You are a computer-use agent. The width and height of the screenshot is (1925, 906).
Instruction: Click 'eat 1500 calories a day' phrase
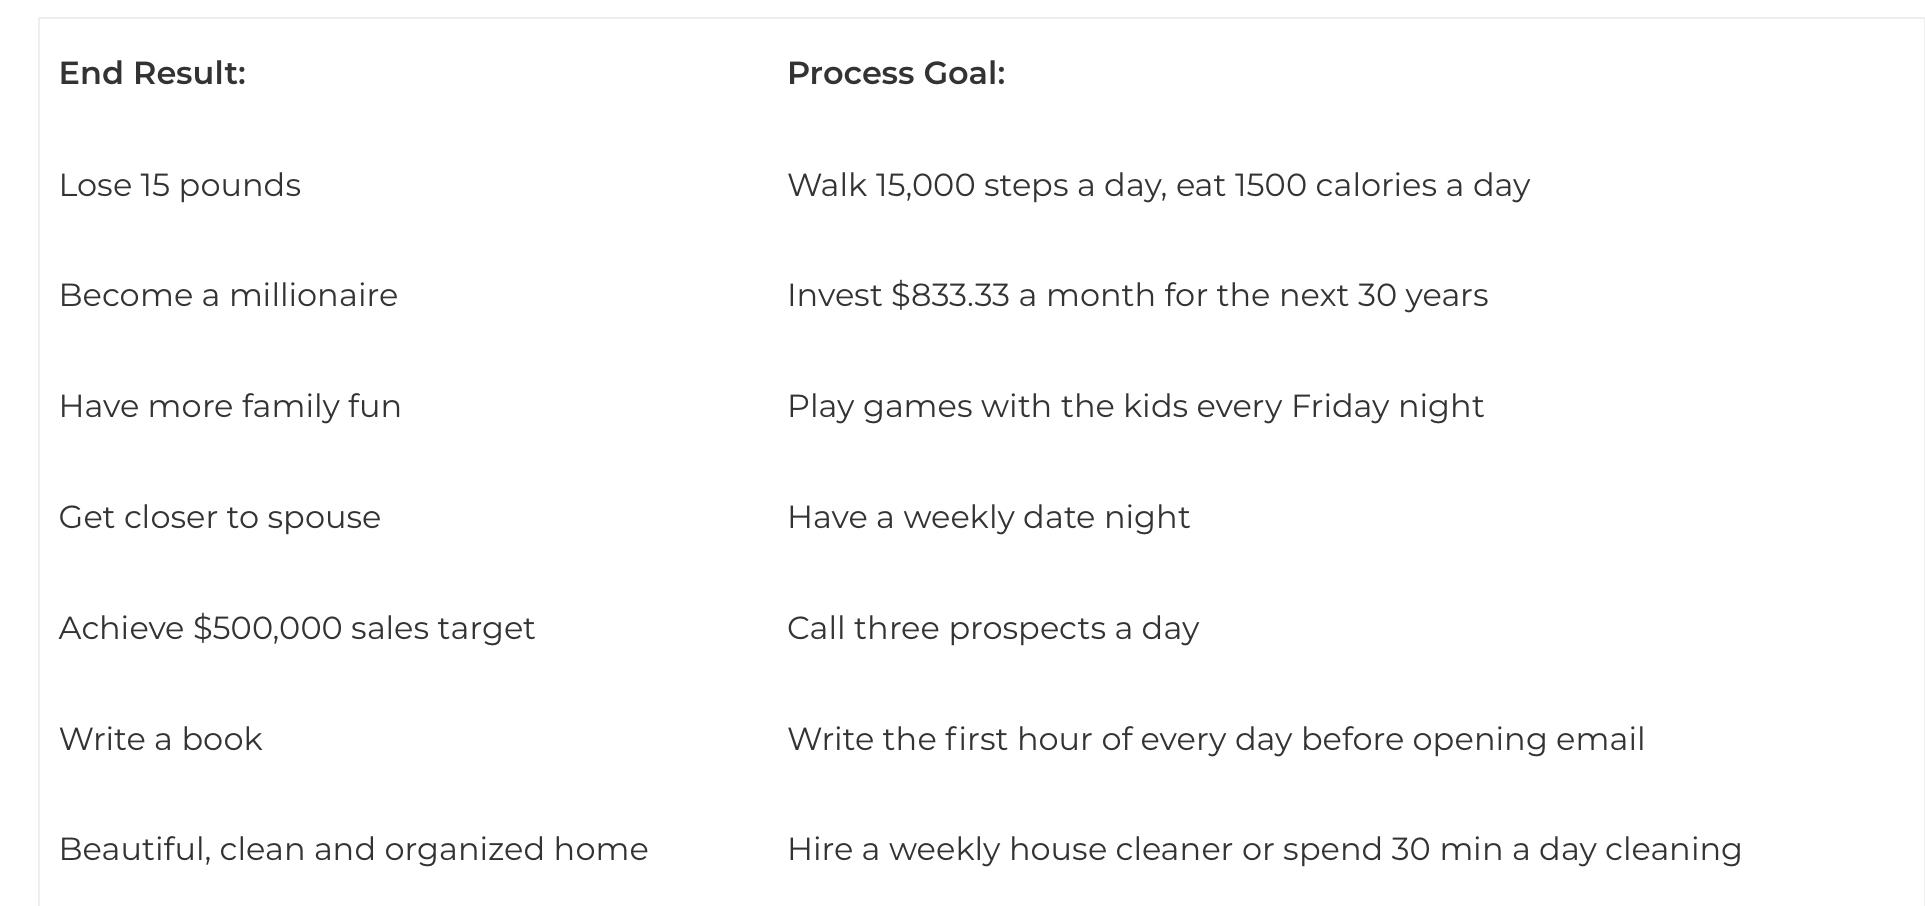pos(1353,185)
